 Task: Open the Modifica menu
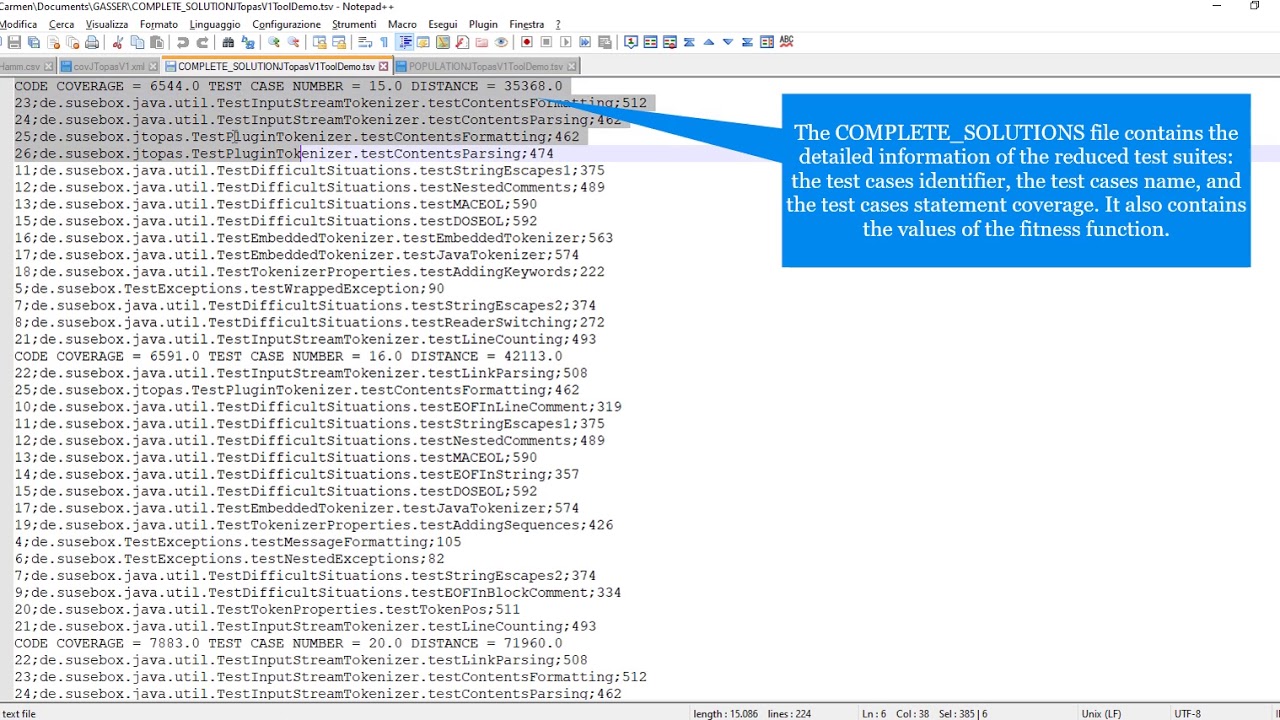(x=19, y=24)
